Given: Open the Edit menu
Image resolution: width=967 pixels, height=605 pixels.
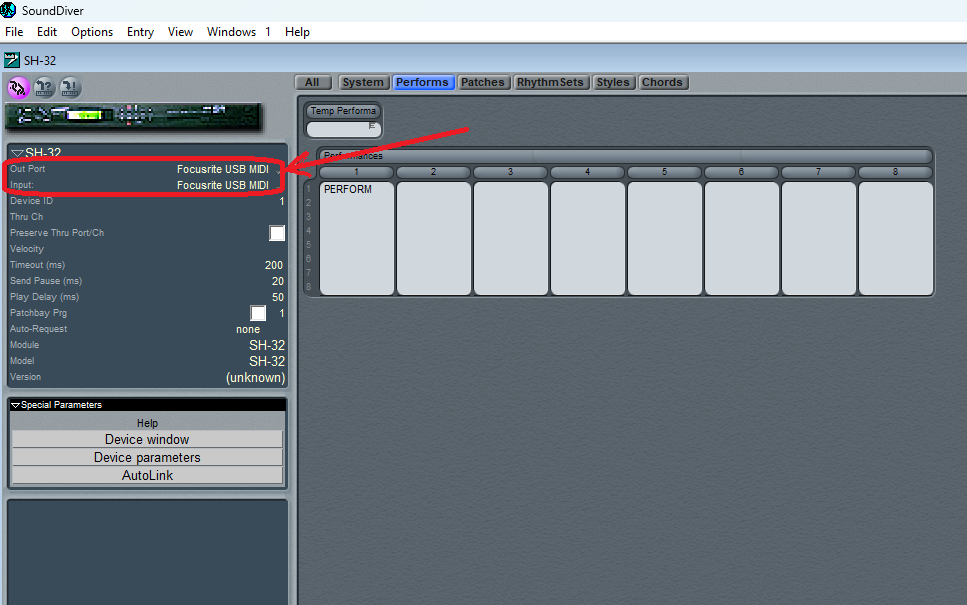Looking at the screenshot, I should tap(47, 32).
